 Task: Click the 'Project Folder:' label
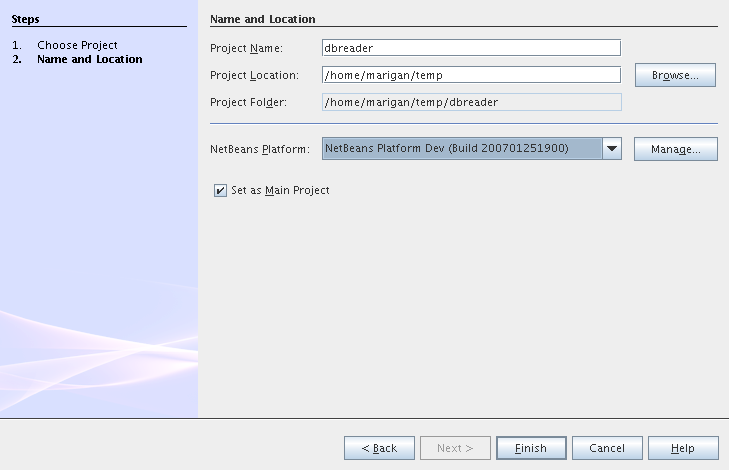pos(249,102)
